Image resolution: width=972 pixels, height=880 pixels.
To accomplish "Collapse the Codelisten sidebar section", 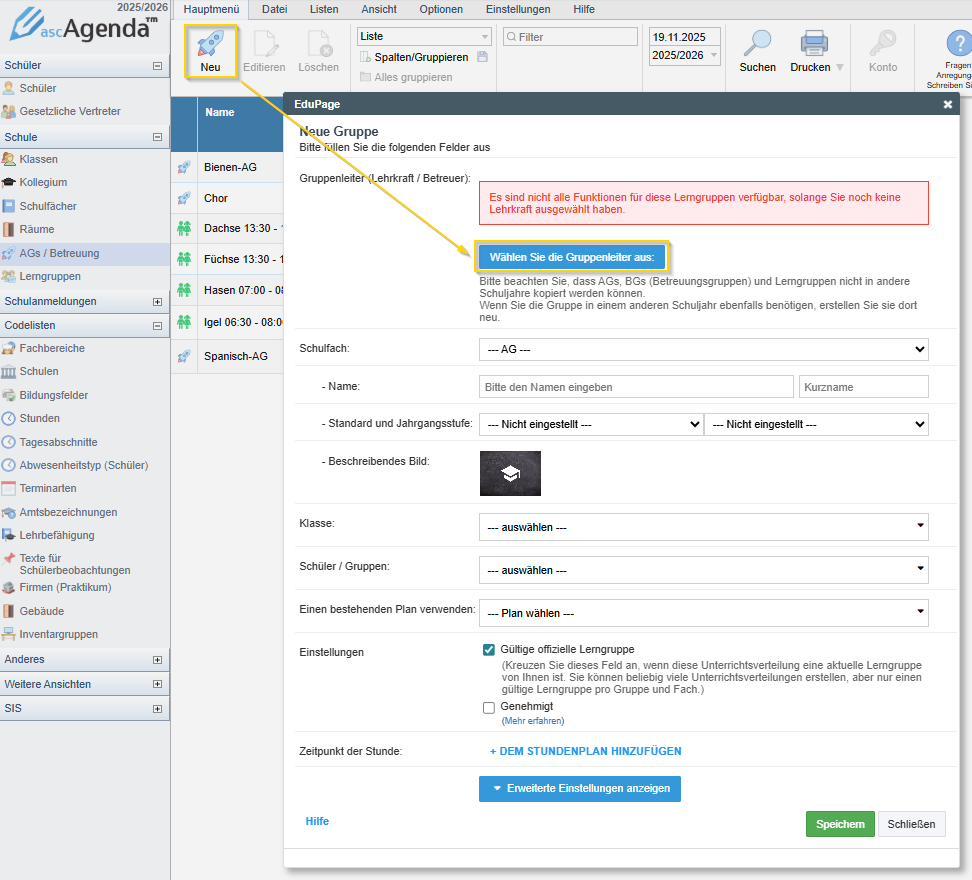I will 157,325.
